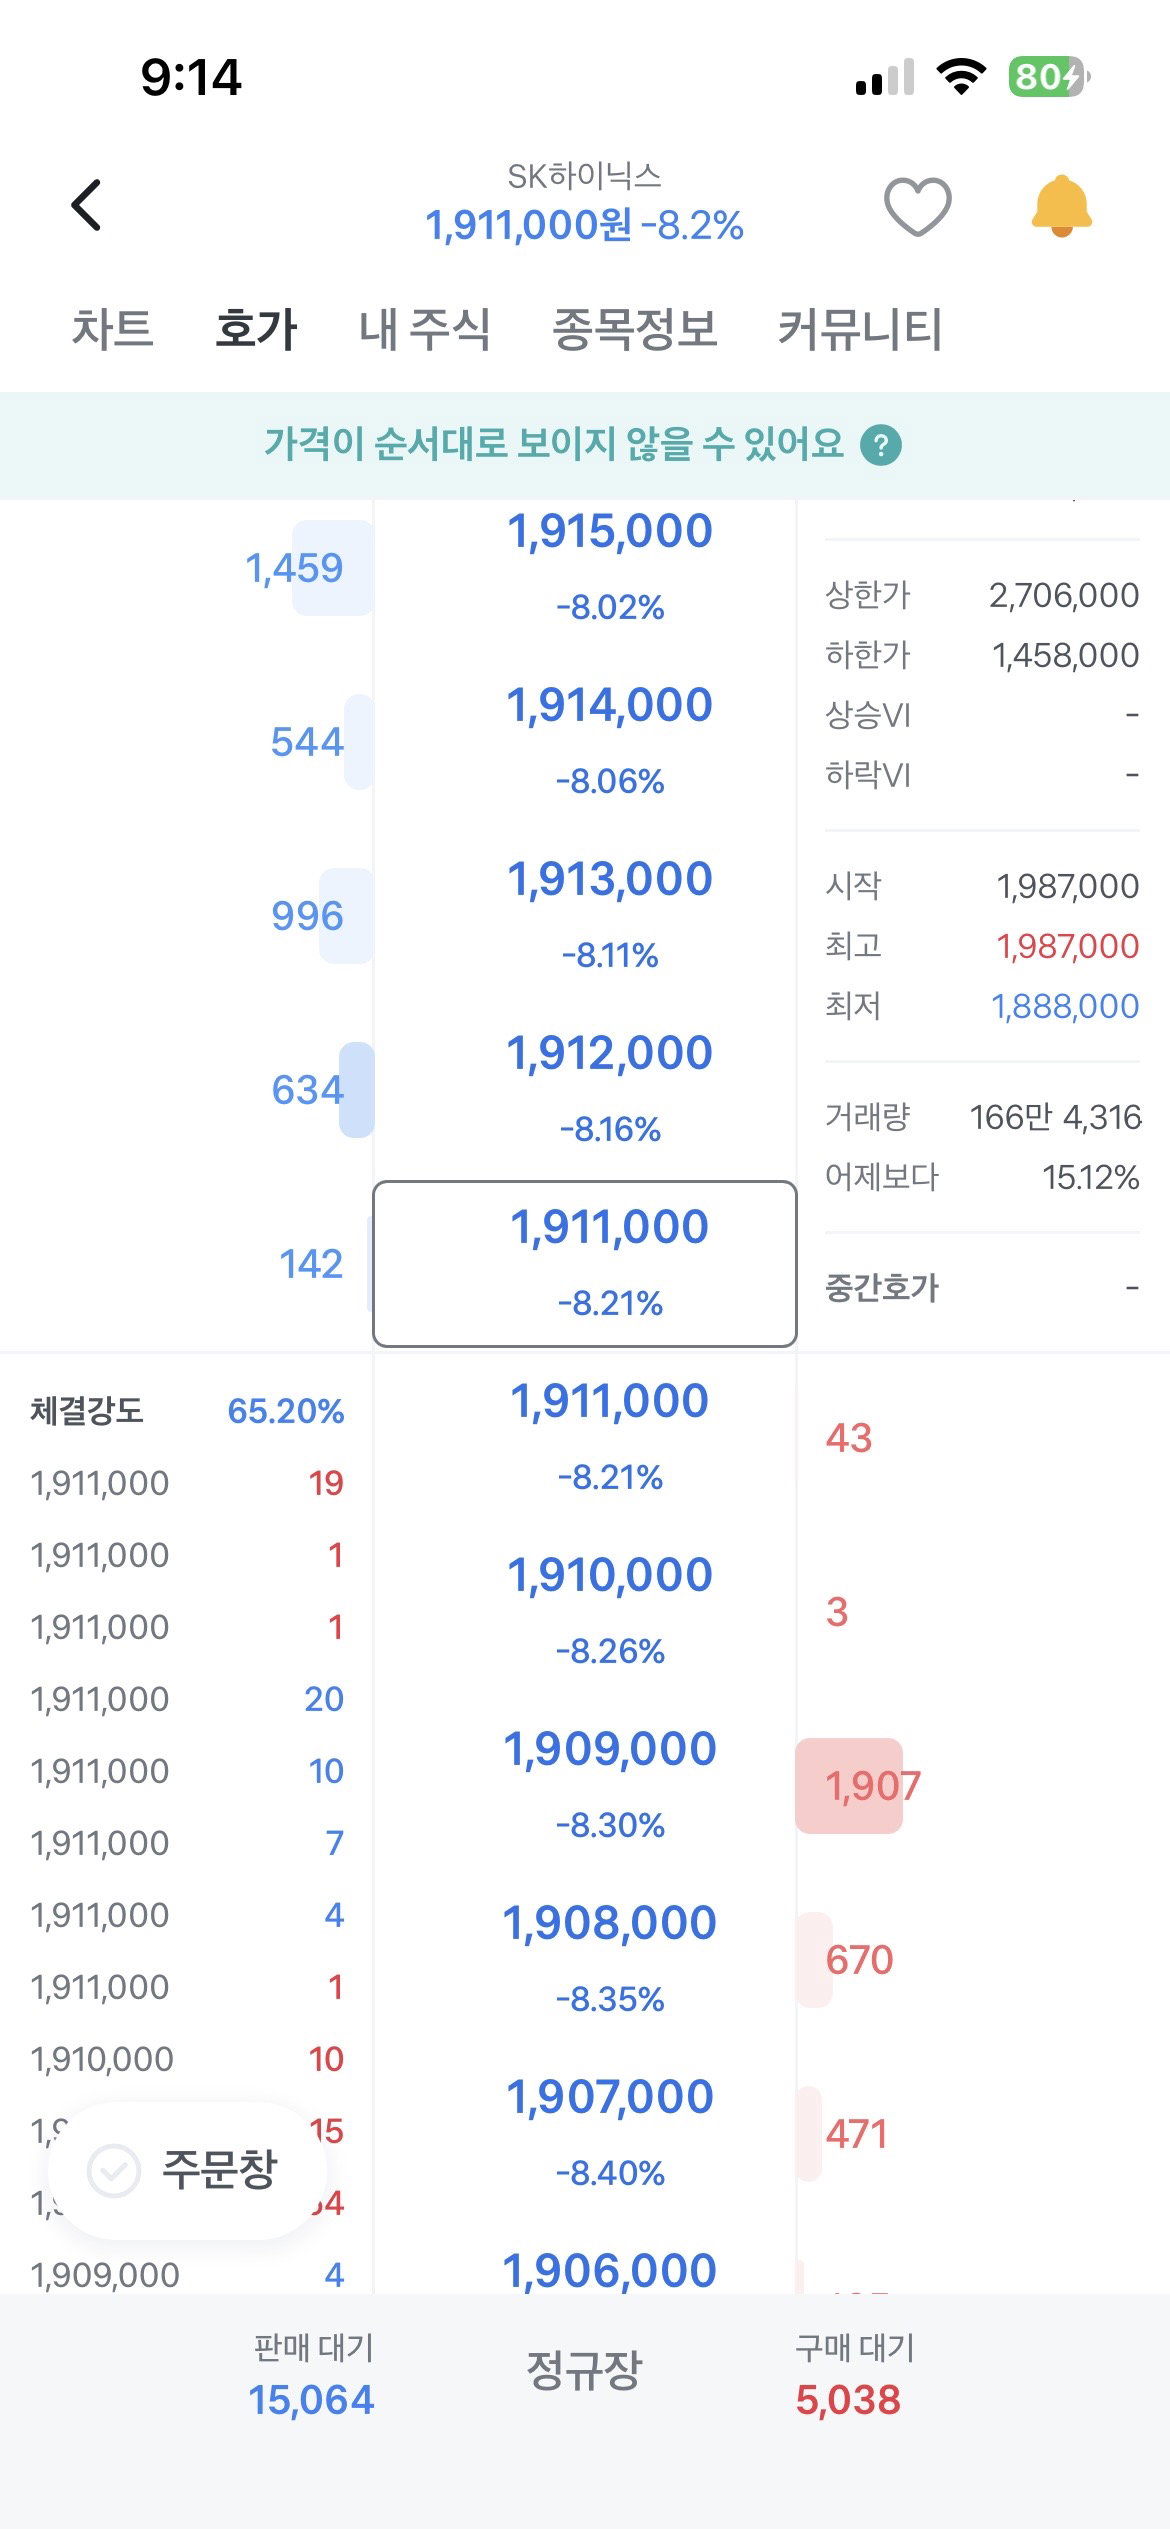Select the 1,915,000 ask price row
This screenshot has height=2529, width=1170.
coord(585,566)
